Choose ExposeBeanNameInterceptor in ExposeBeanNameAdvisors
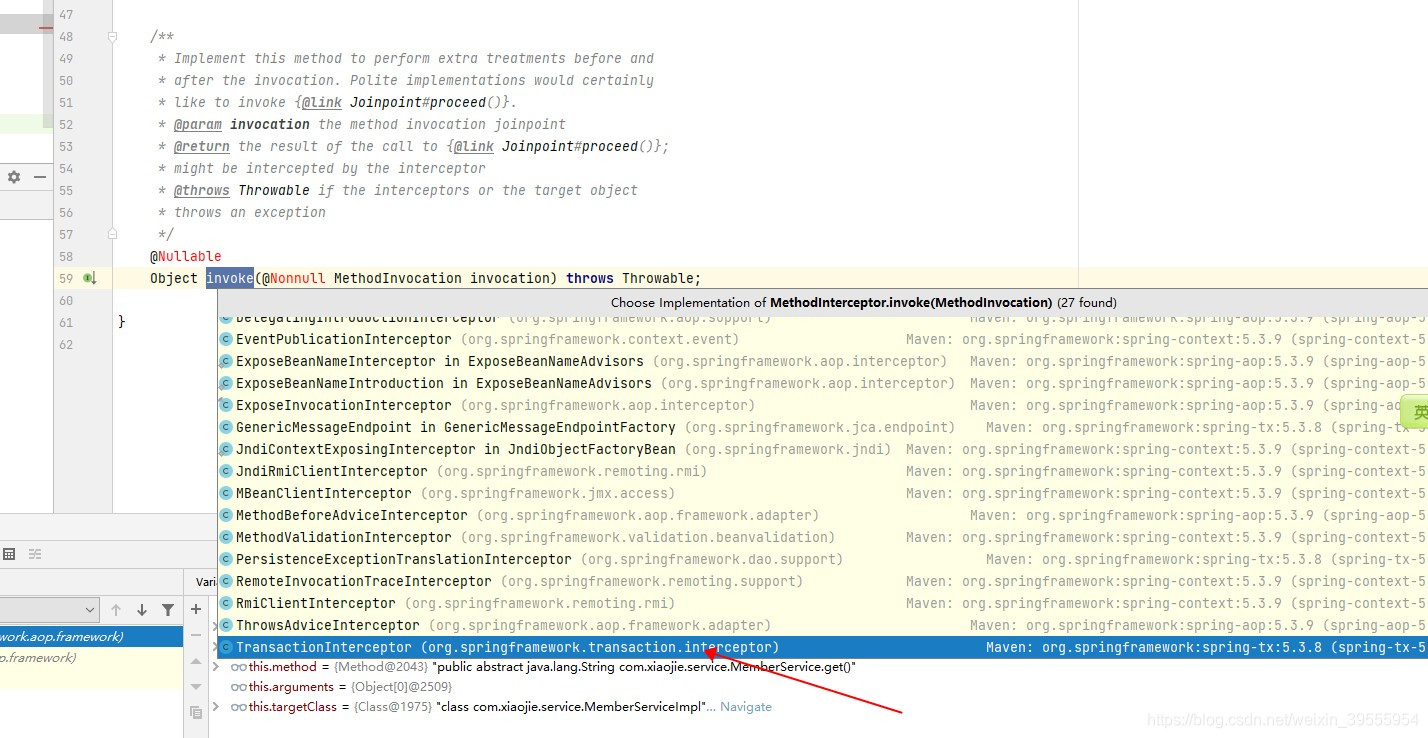Screen dimensions: 1428x738 [x=822, y=362]
